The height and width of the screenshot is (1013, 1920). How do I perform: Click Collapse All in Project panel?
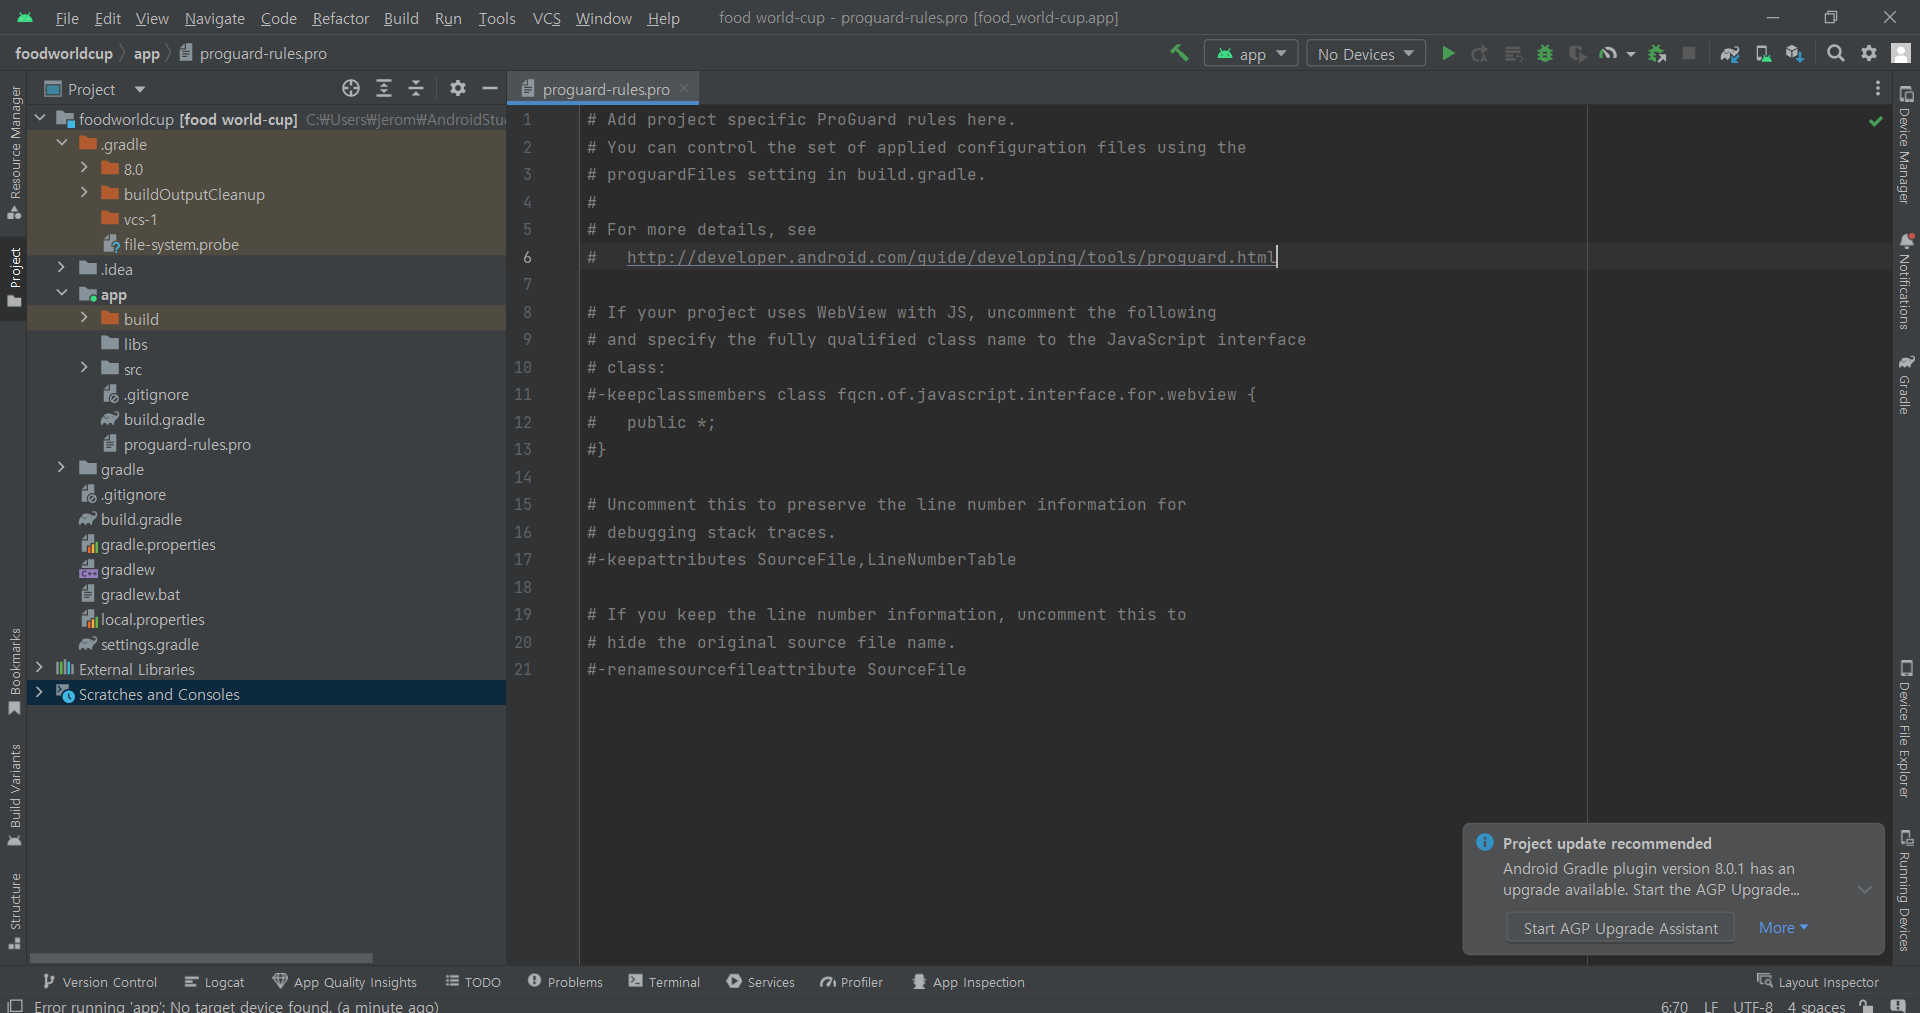coord(416,89)
